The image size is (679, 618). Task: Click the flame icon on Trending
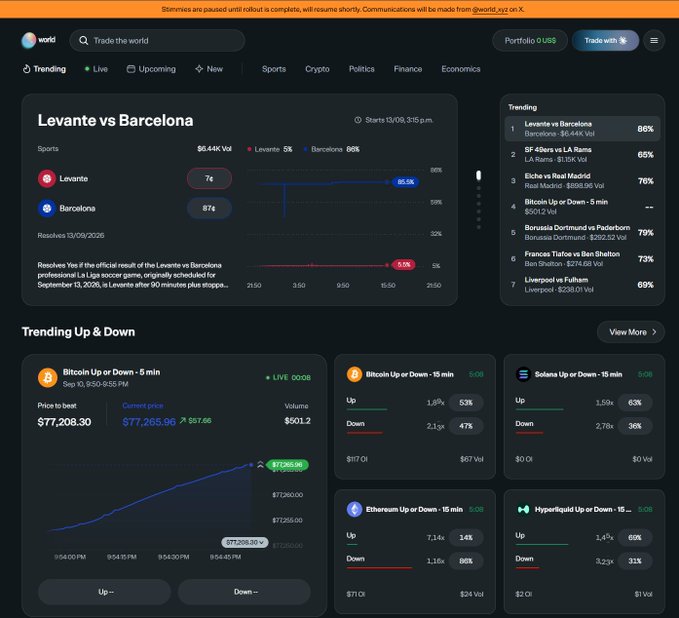point(26,69)
